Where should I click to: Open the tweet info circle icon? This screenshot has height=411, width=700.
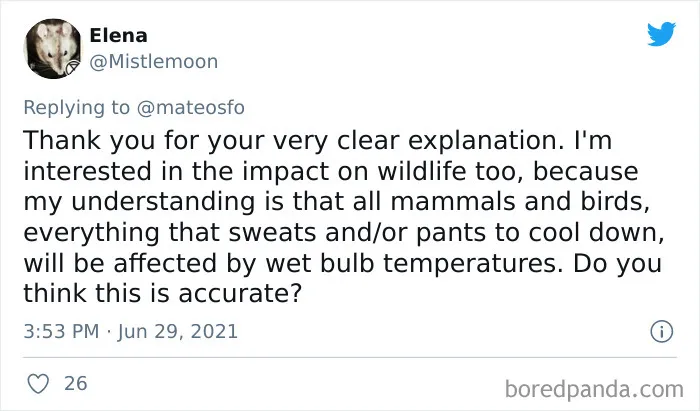pyautogui.click(x=662, y=332)
